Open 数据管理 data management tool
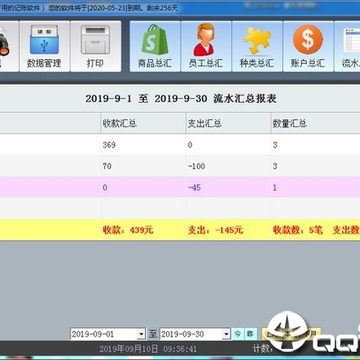The height and width of the screenshot is (360, 360). point(44,46)
